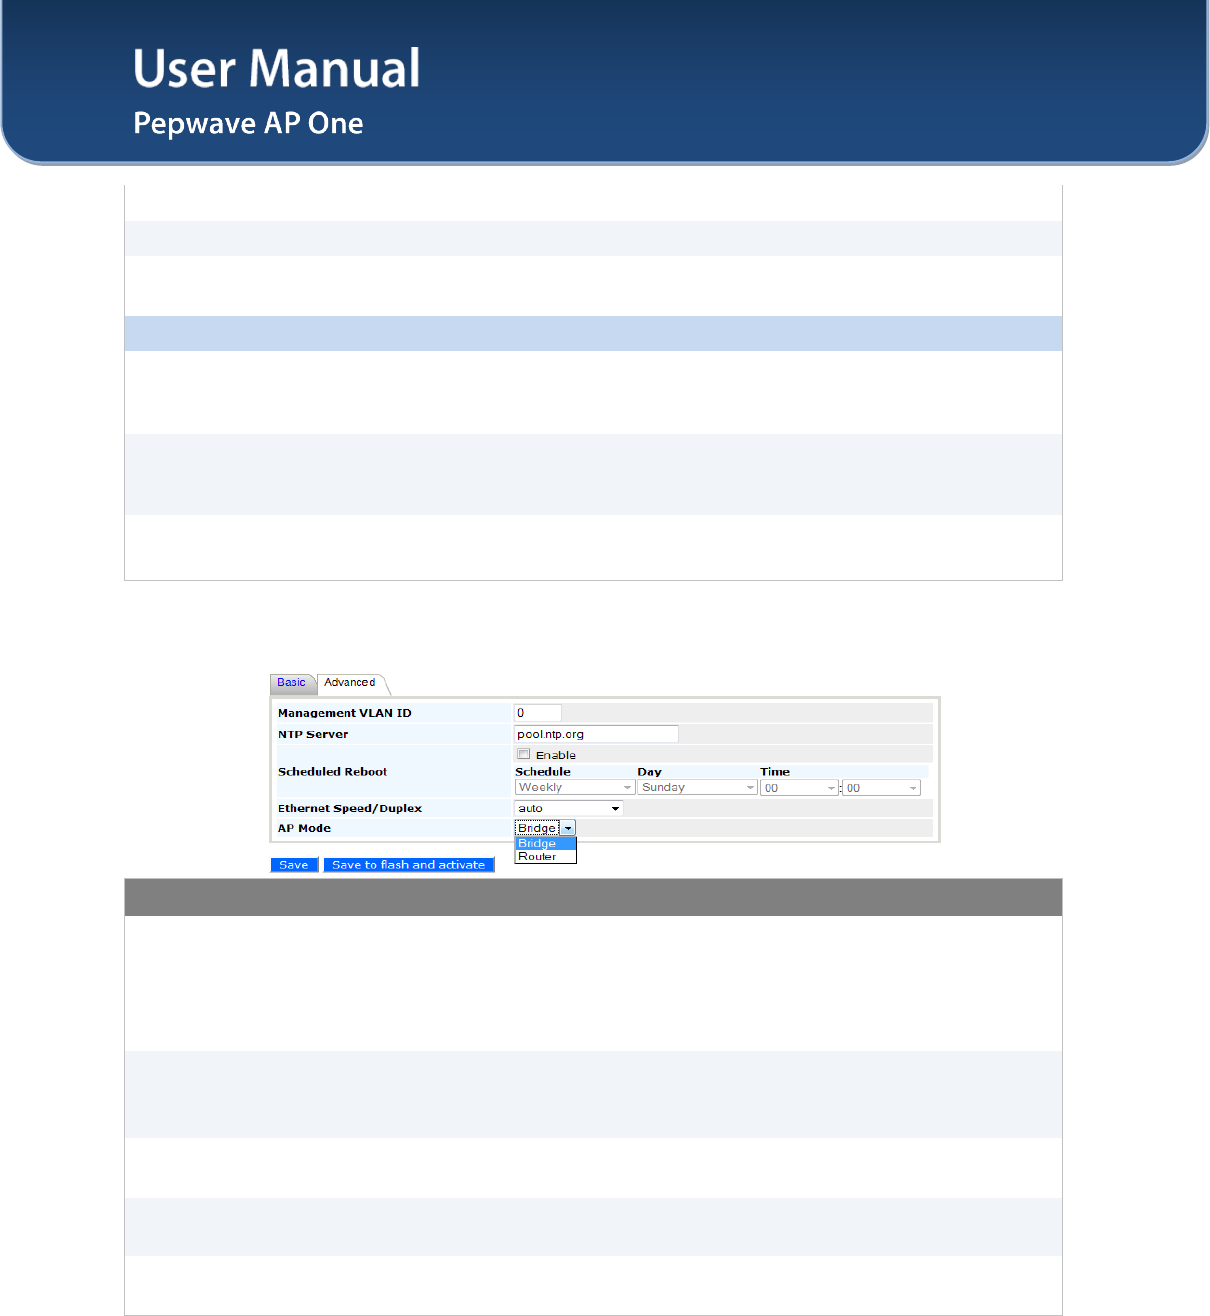Click the AP Mode label
Screen dimensions: 1210x1316
304,828
